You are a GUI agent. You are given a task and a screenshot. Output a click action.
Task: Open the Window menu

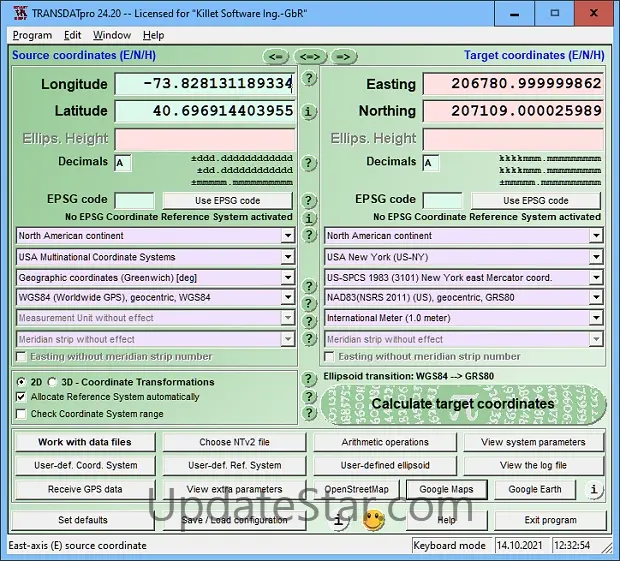pos(112,36)
